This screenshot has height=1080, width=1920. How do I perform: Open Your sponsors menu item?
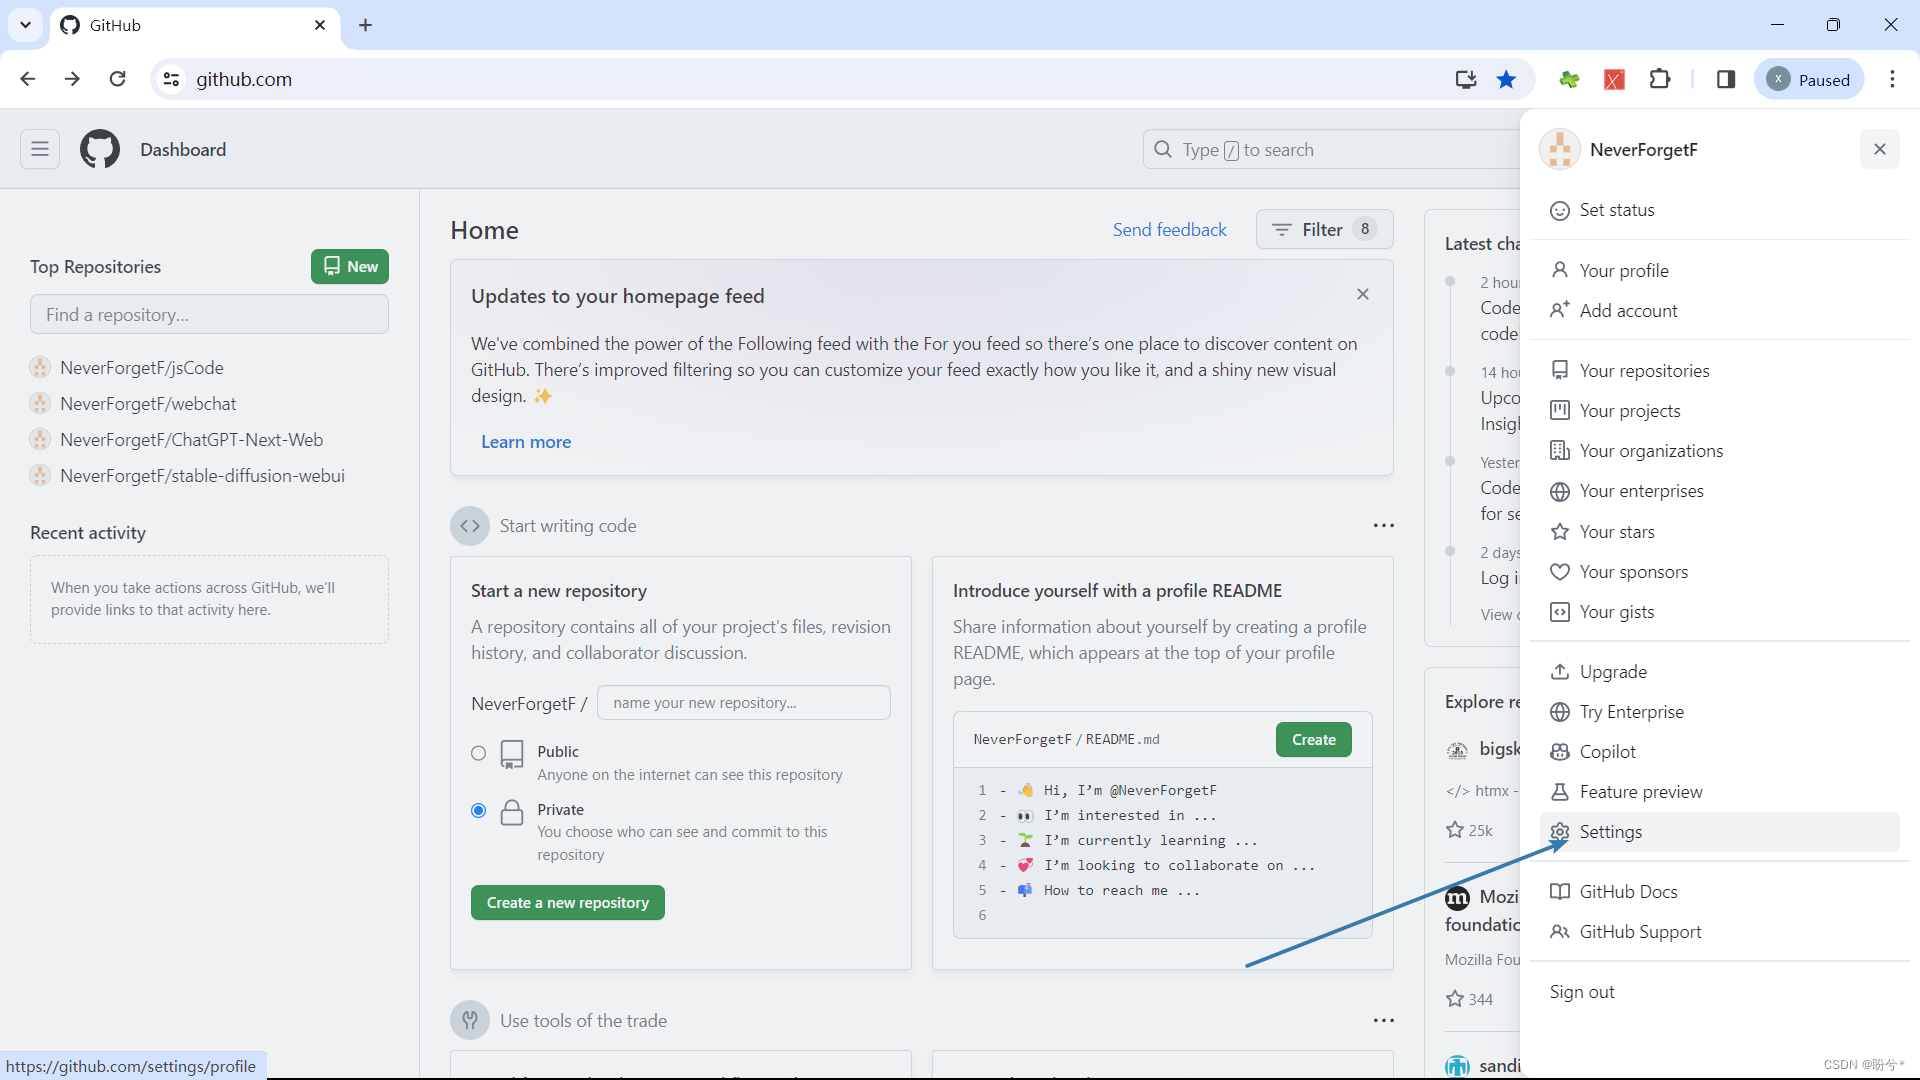coord(1719,572)
